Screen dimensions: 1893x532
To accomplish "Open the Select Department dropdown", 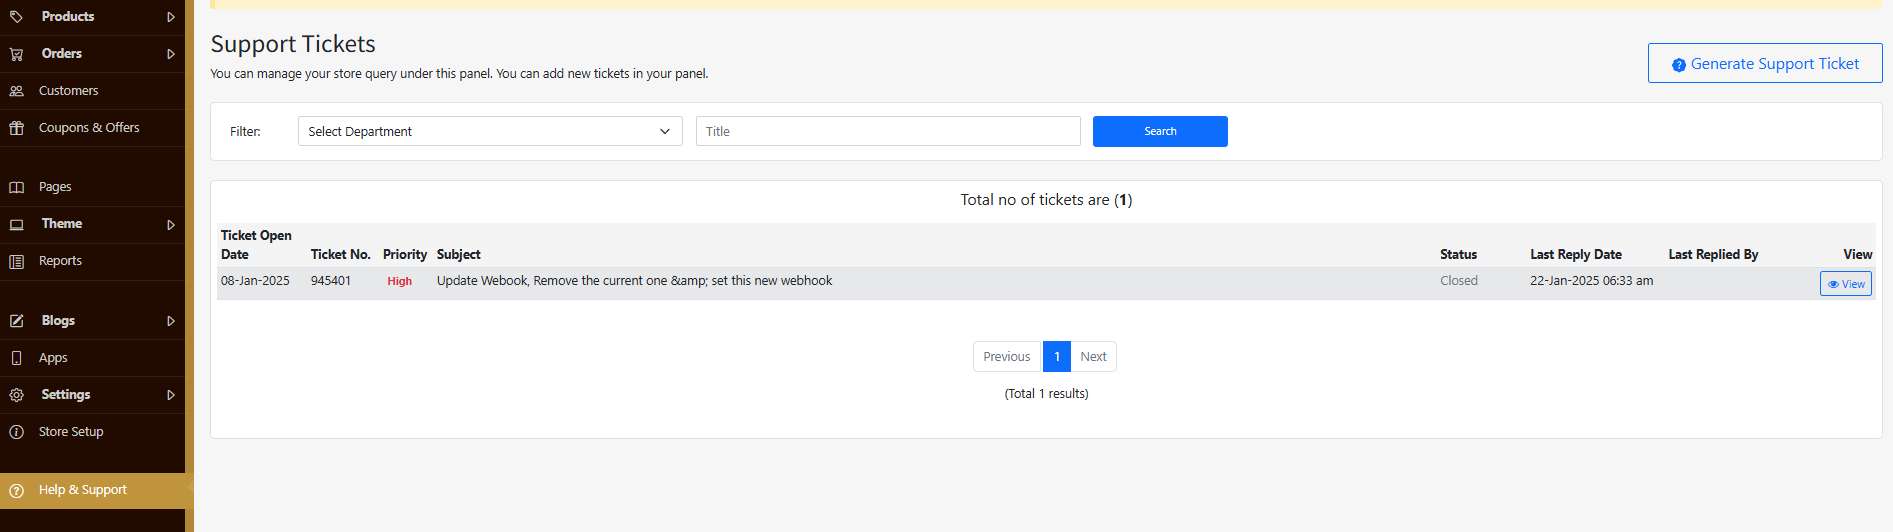I will [490, 131].
